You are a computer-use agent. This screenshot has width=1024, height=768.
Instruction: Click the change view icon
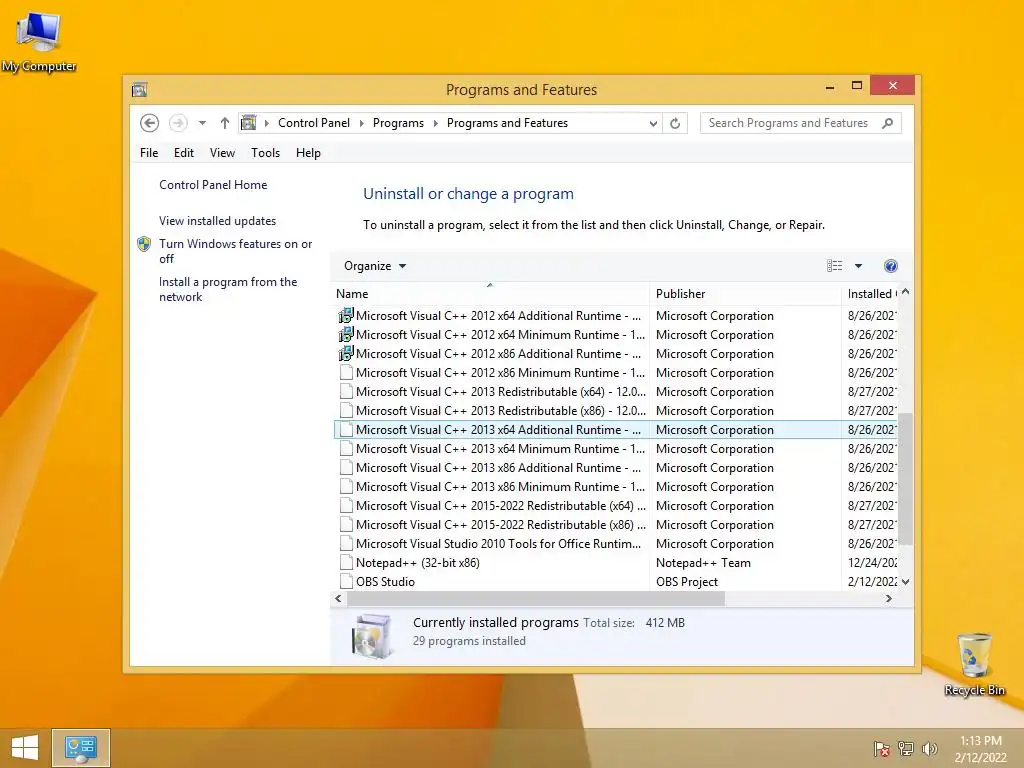[x=835, y=266]
